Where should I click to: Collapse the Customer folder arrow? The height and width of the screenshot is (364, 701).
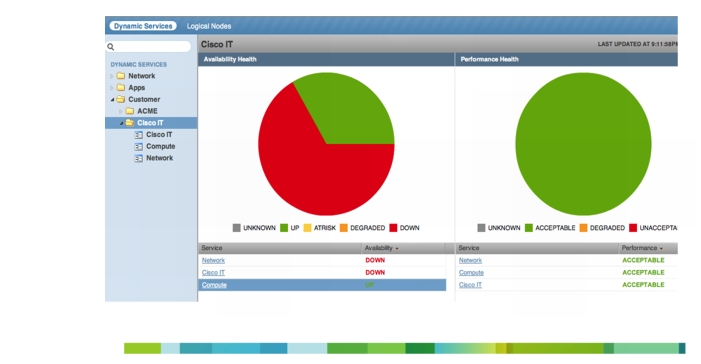112,99
